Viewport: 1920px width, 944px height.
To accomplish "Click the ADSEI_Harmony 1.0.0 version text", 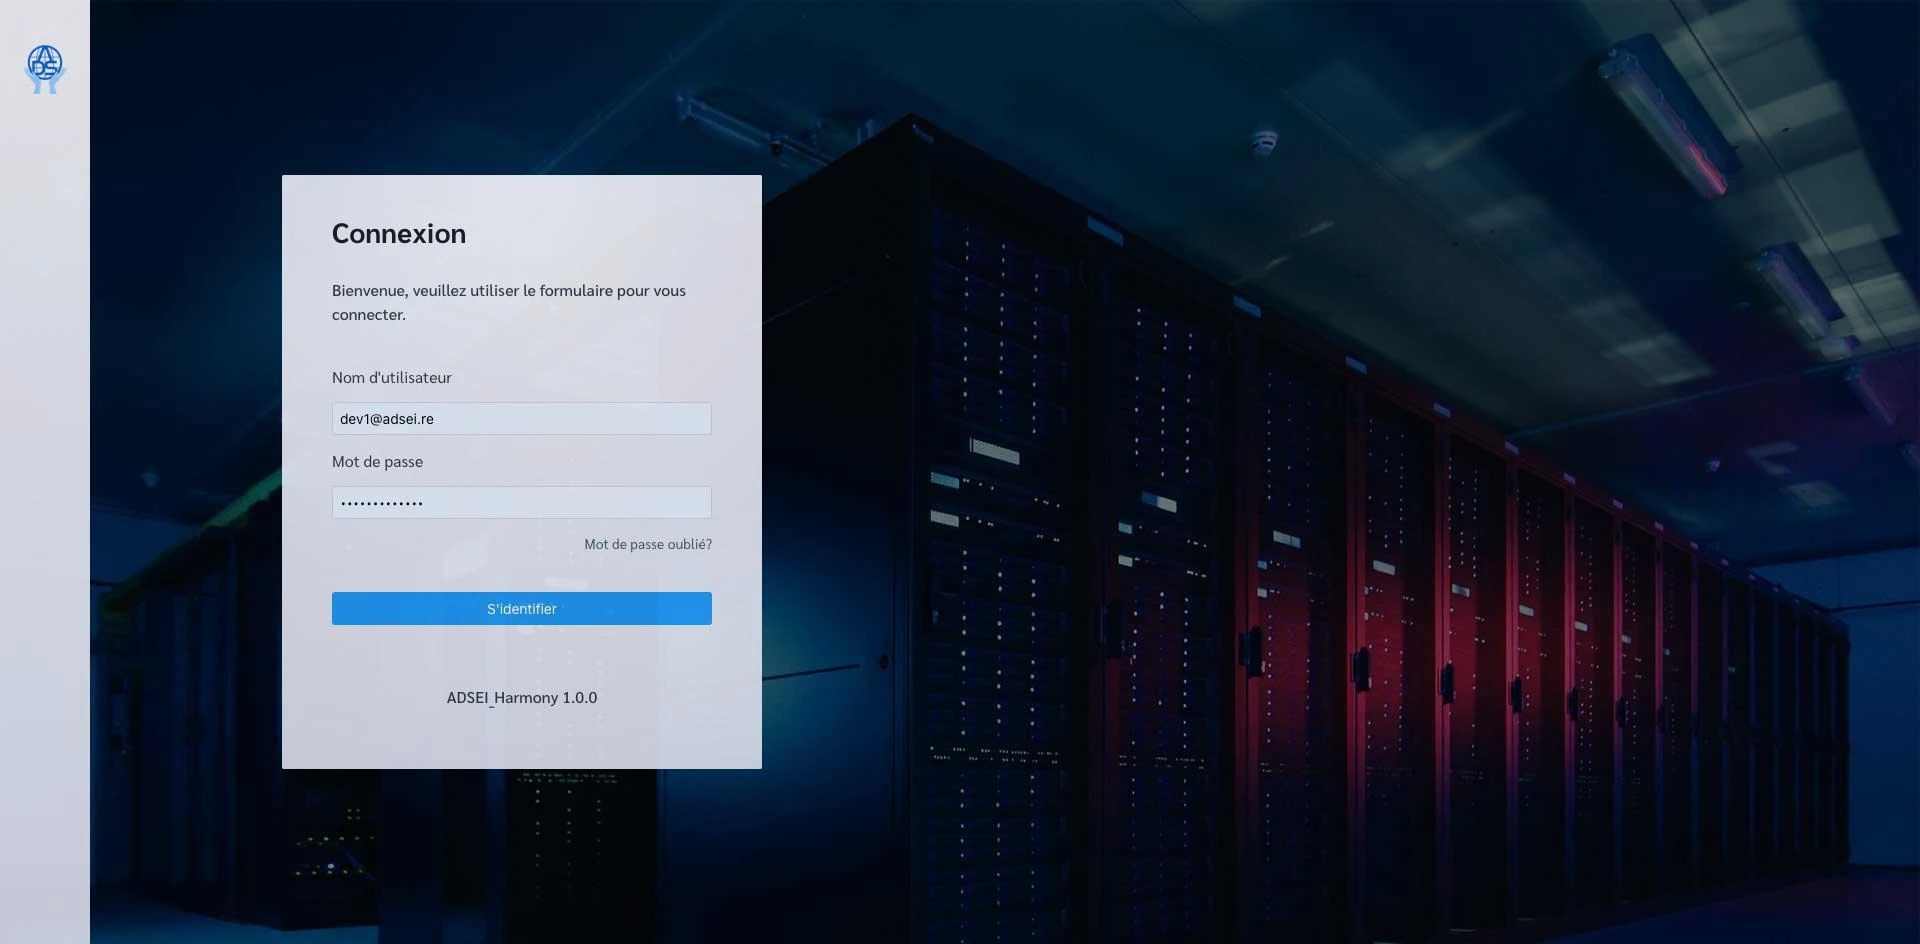I will pos(521,698).
